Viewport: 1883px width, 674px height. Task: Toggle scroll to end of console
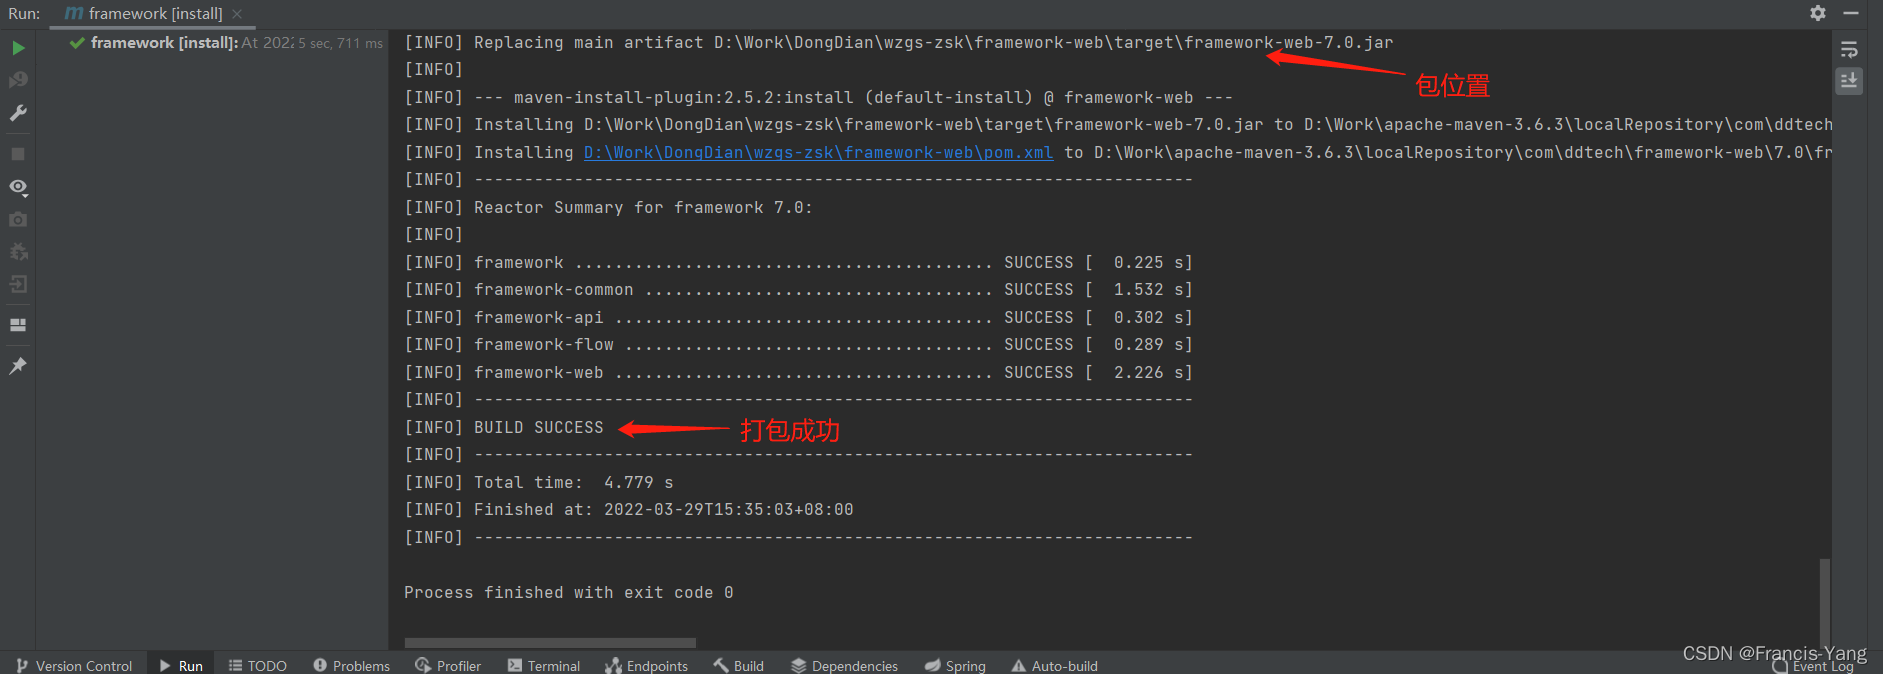[x=1849, y=80]
